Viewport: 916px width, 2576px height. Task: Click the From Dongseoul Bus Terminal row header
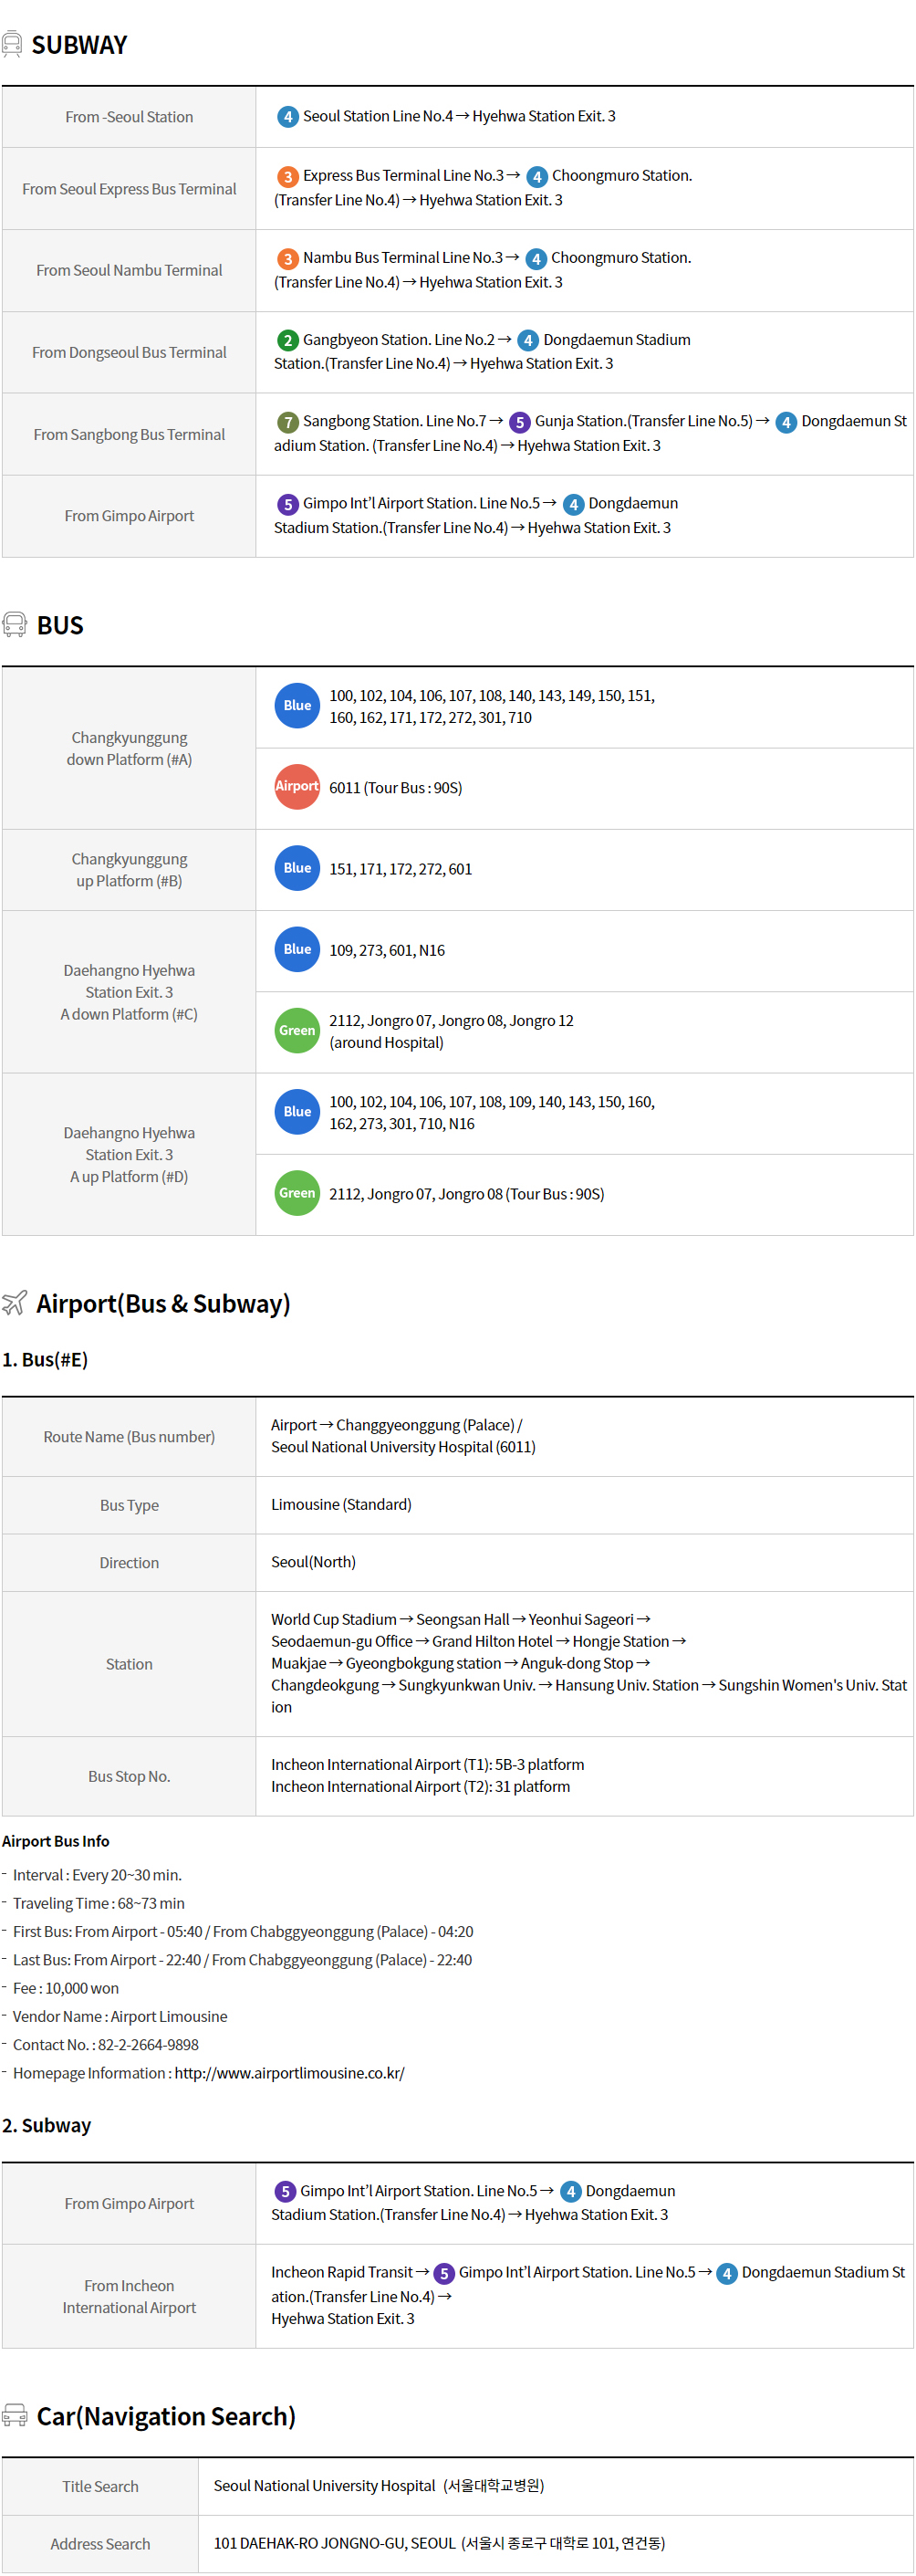coord(129,352)
